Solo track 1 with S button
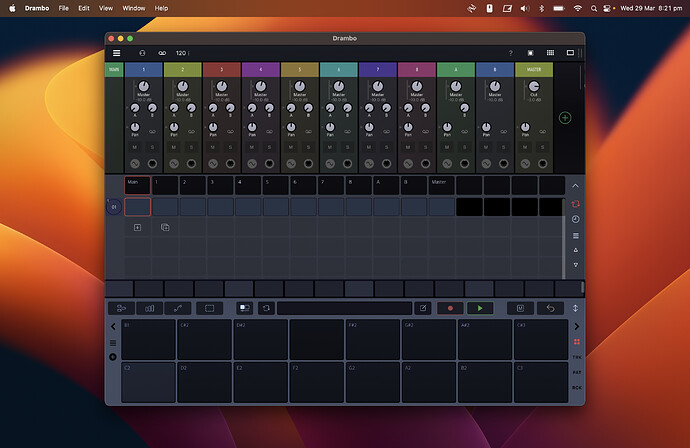The width and height of the screenshot is (690, 448). [x=152, y=147]
